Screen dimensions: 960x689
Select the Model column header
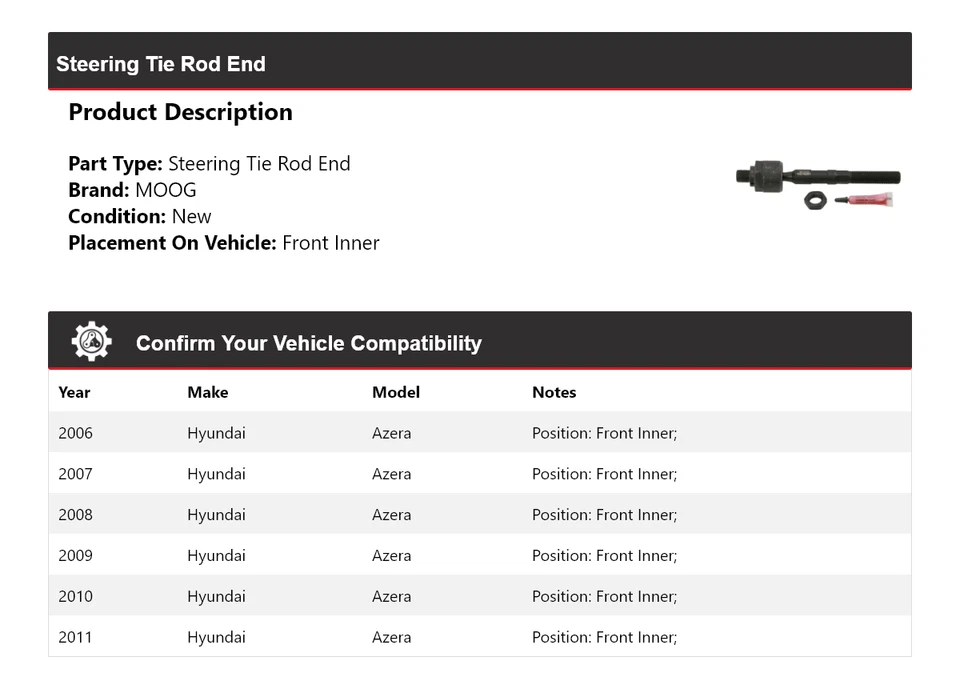(x=395, y=392)
